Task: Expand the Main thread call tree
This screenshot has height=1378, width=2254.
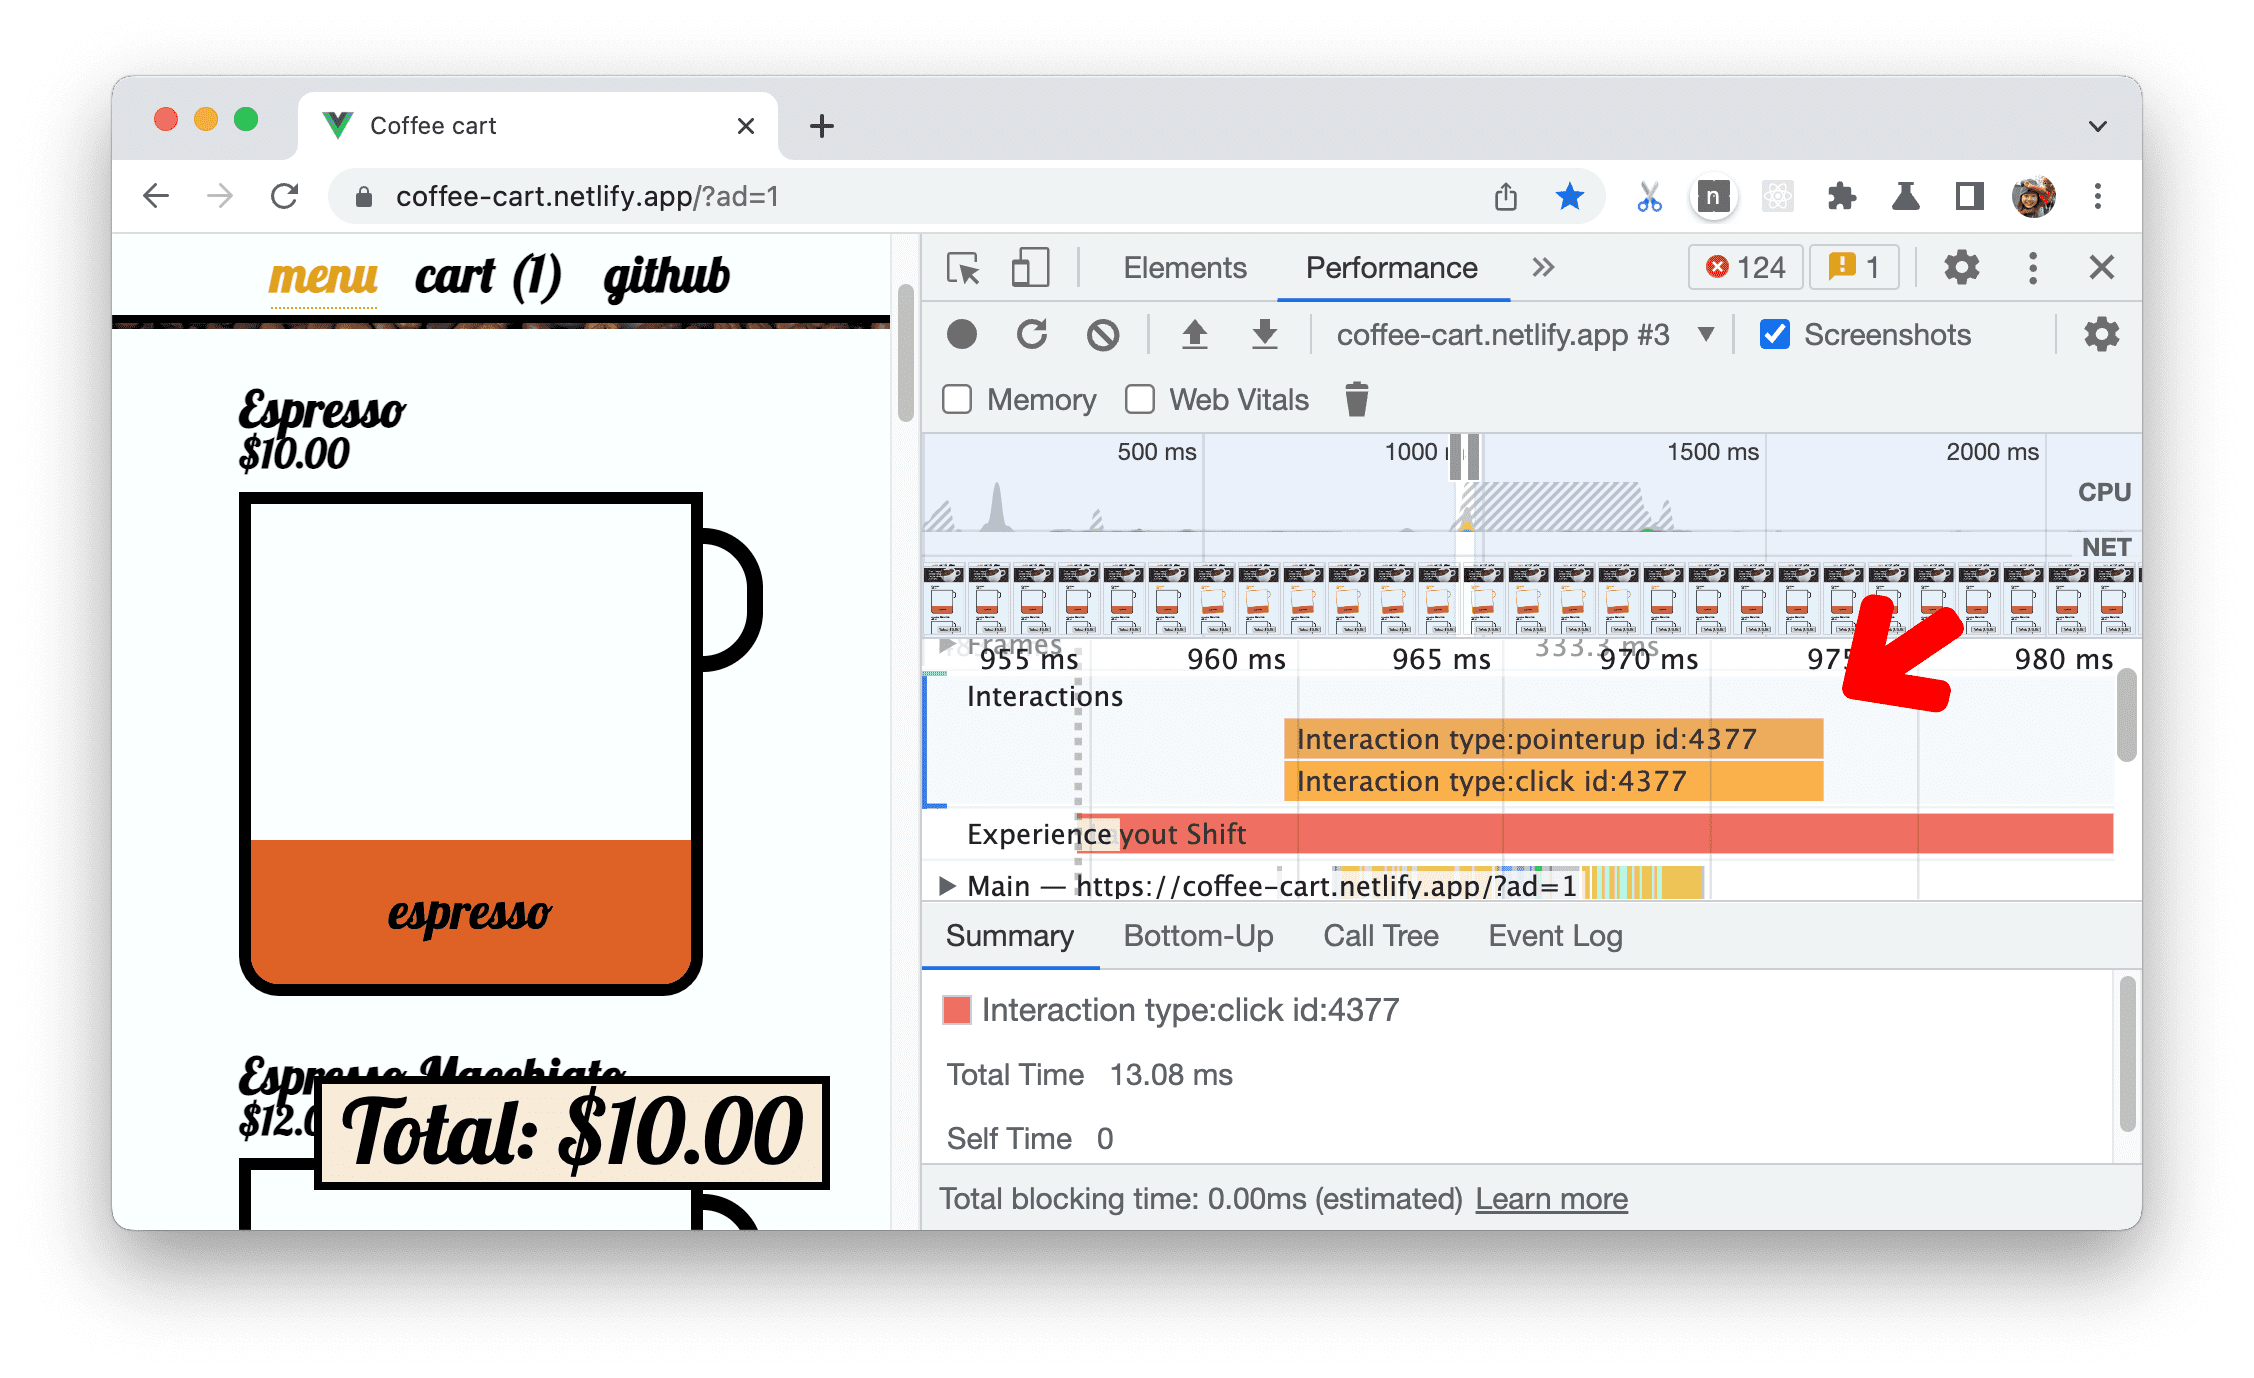Action: coord(953,885)
